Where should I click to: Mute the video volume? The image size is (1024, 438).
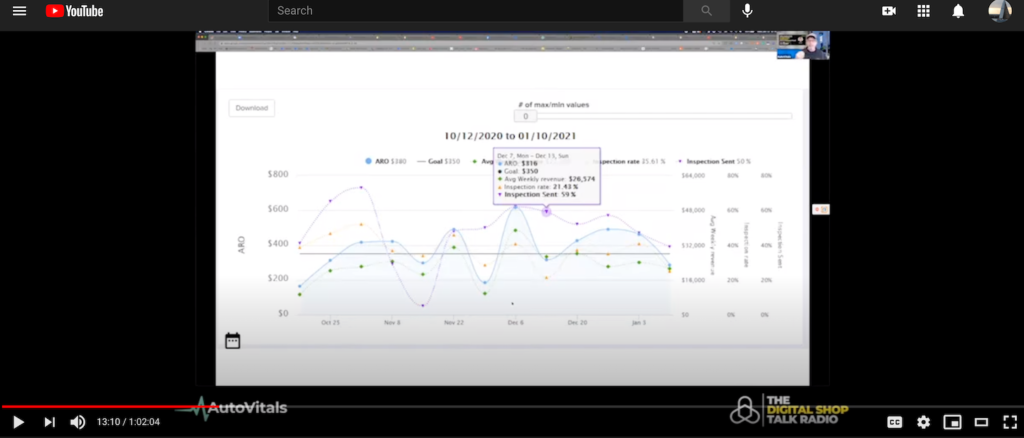click(x=78, y=422)
